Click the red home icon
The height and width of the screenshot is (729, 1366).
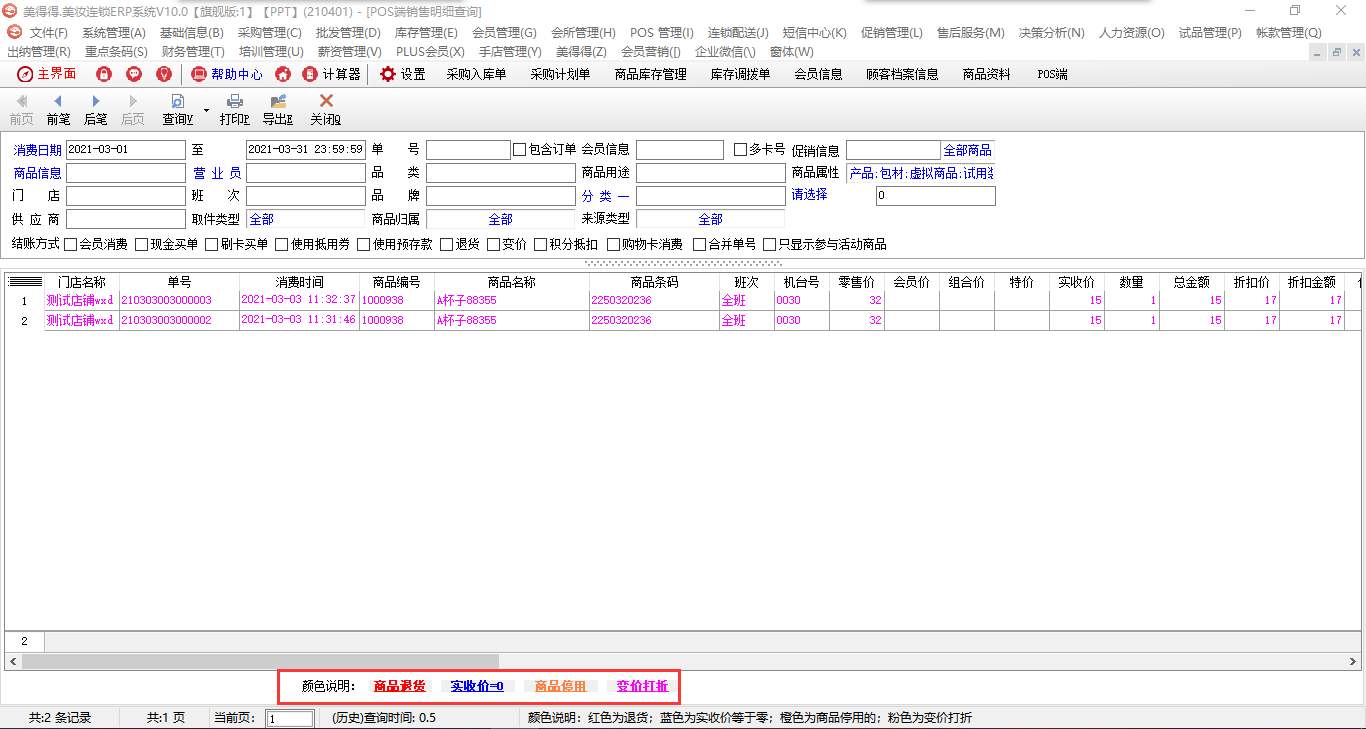tap(283, 74)
